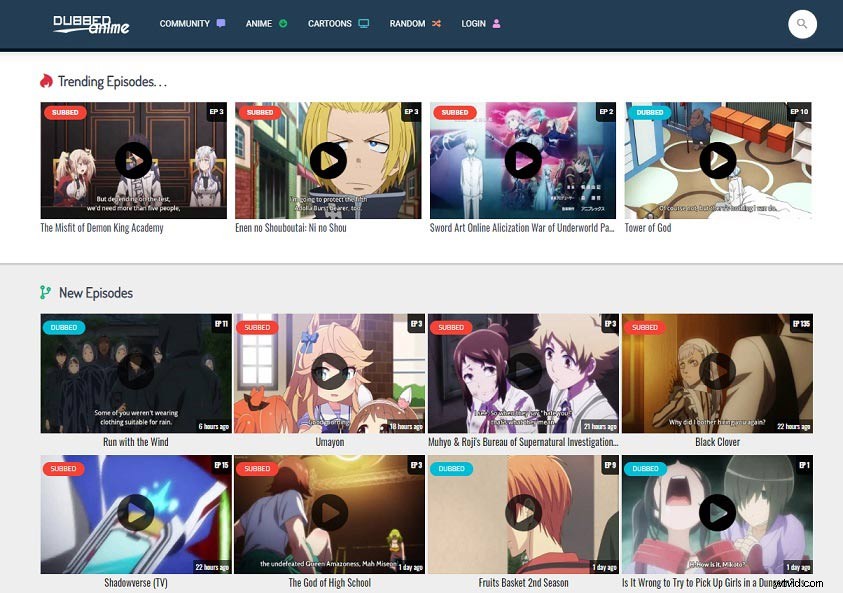Click the shuffle icon beside RANDOM
The height and width of the screenshot is (593, 843).
437,23
